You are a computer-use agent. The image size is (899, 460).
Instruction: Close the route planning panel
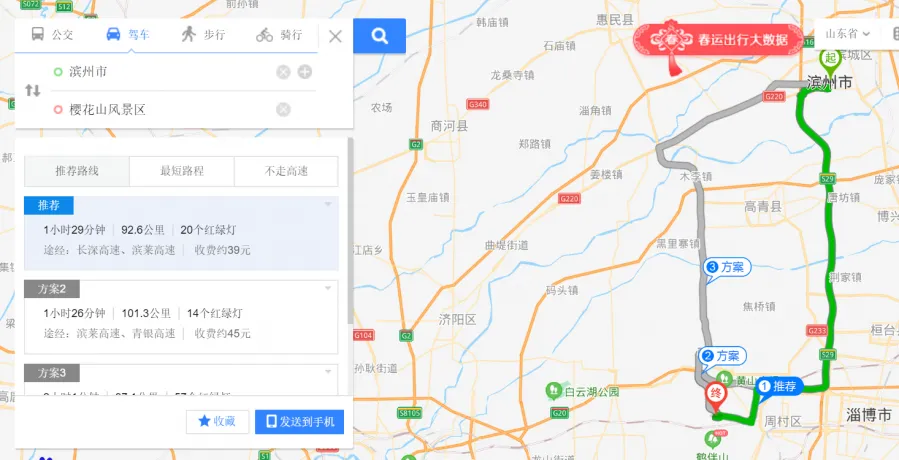point(335,36)
